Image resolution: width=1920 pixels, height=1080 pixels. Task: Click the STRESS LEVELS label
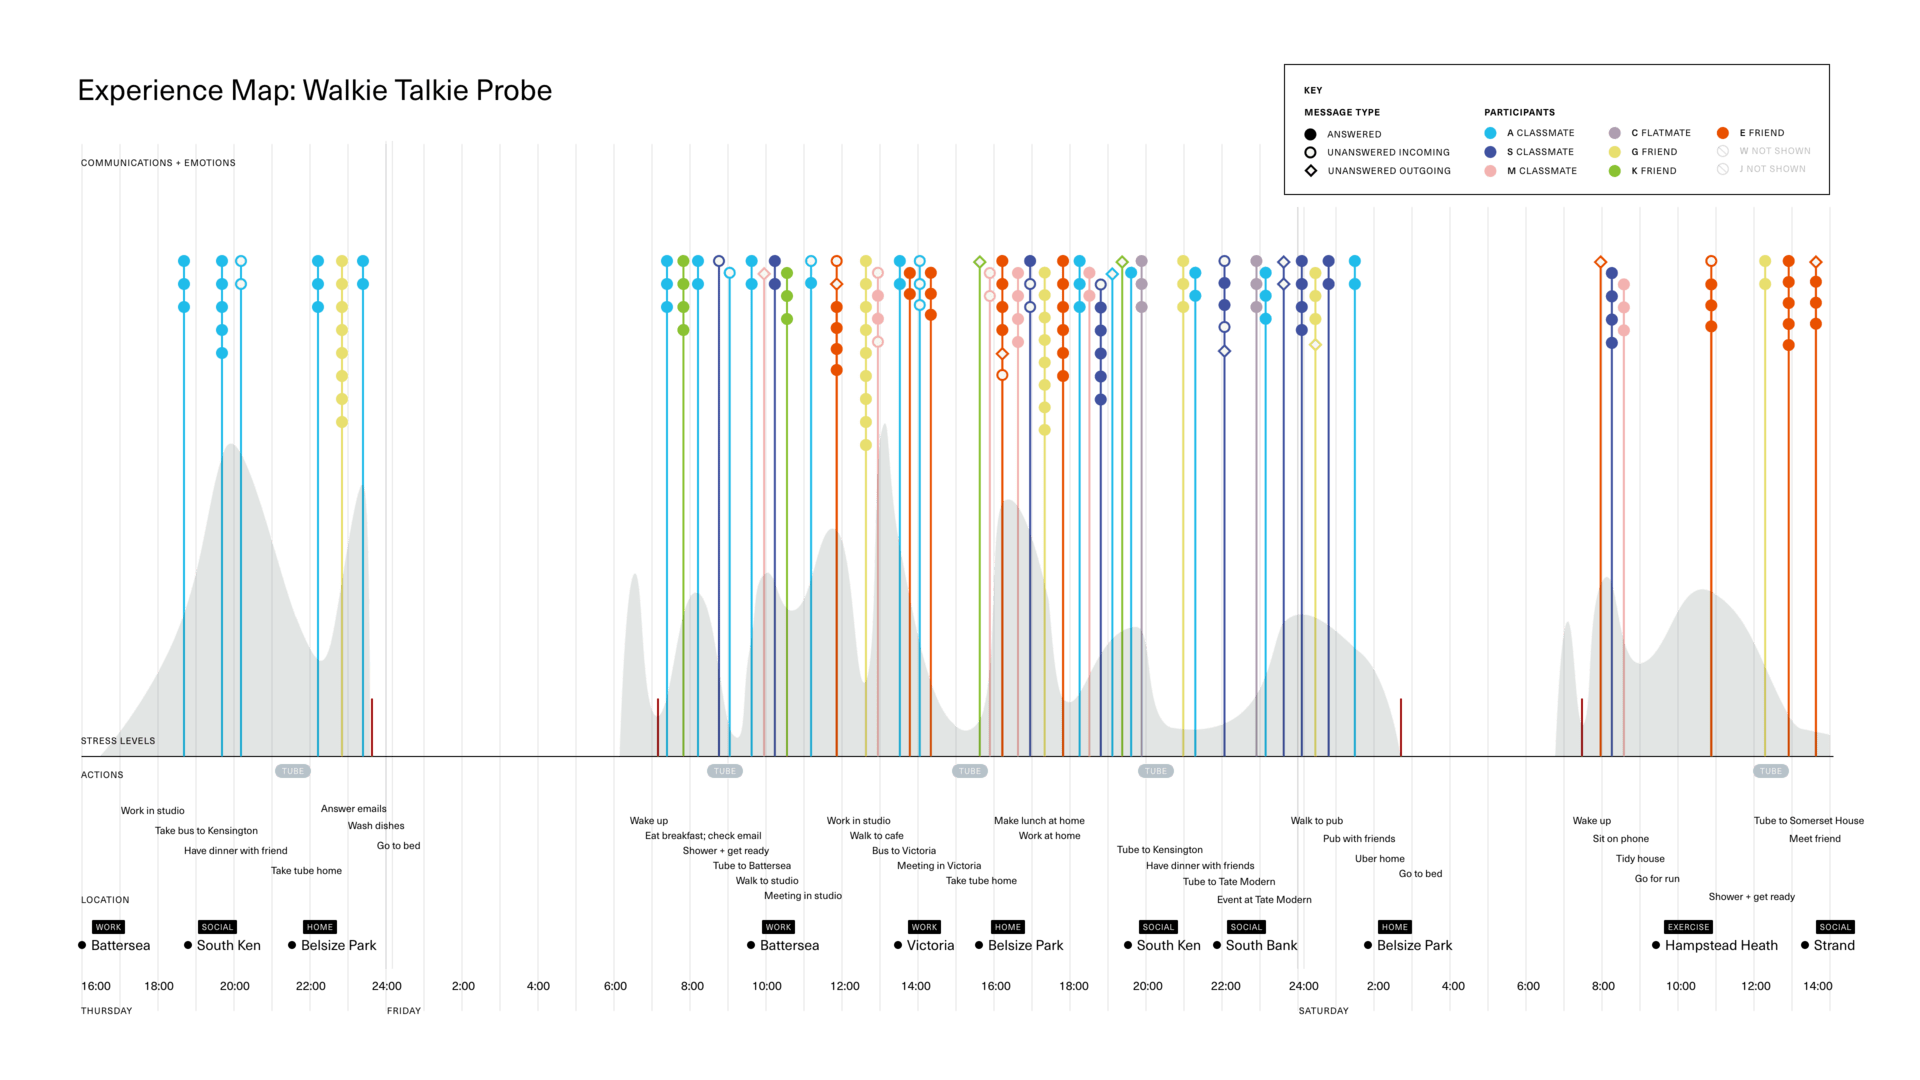[x=118, y=741]
